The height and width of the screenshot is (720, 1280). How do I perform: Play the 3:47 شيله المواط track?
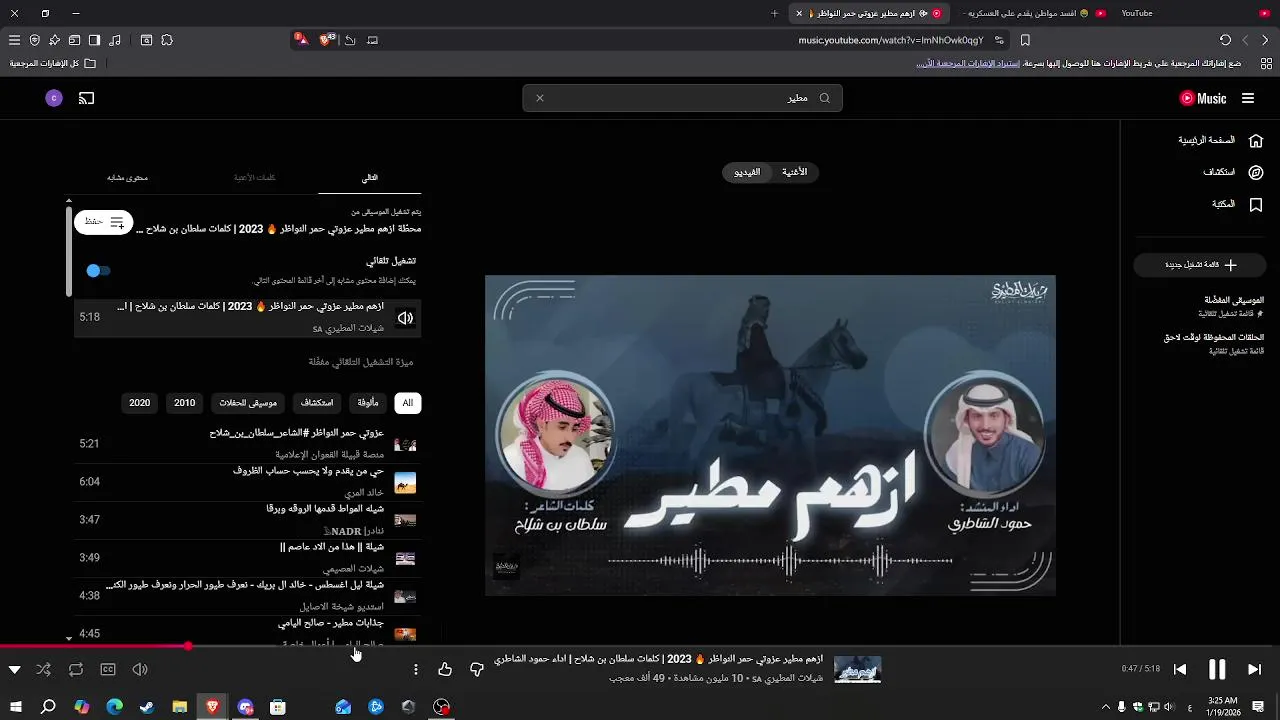pyautogui.click(x=248, y=520)
